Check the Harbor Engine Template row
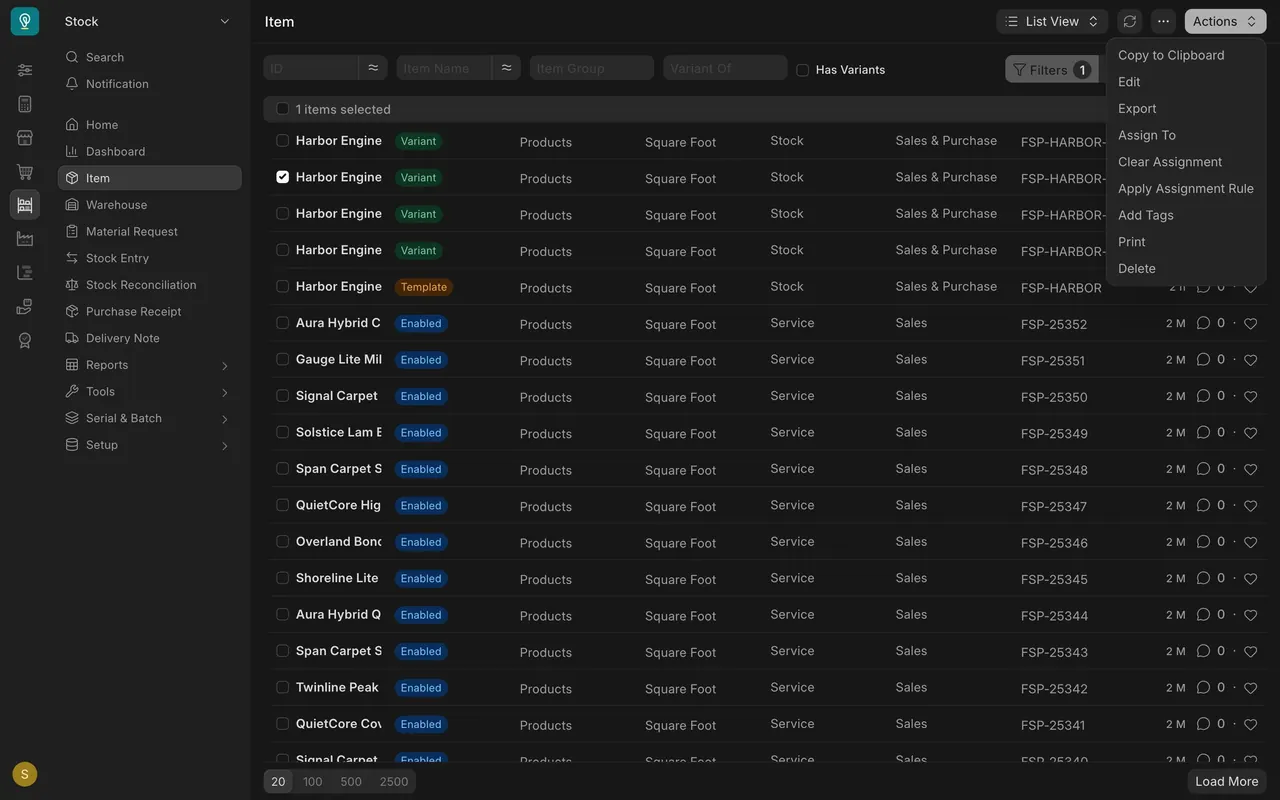 tap(282, 286)
